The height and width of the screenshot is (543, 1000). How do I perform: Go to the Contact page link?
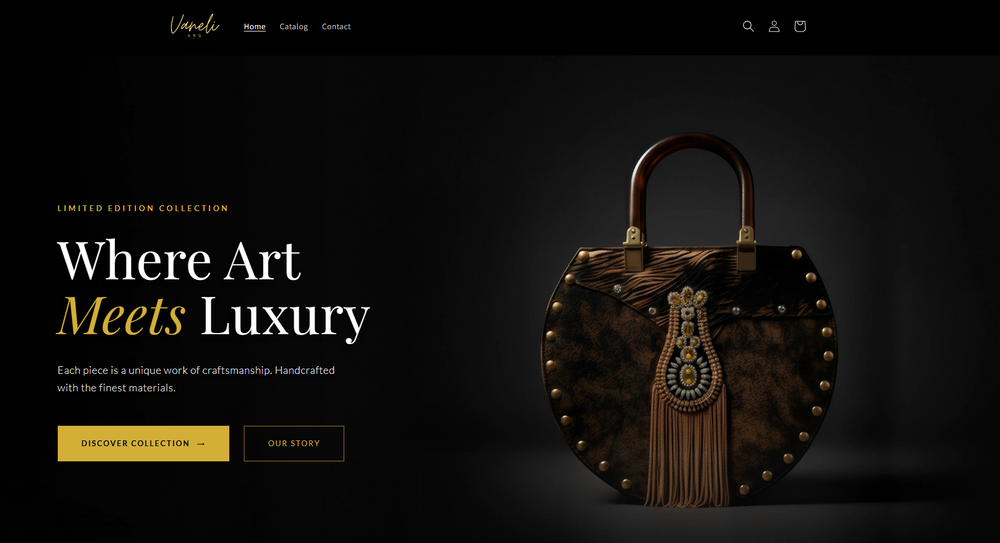[x=336, y=27]
